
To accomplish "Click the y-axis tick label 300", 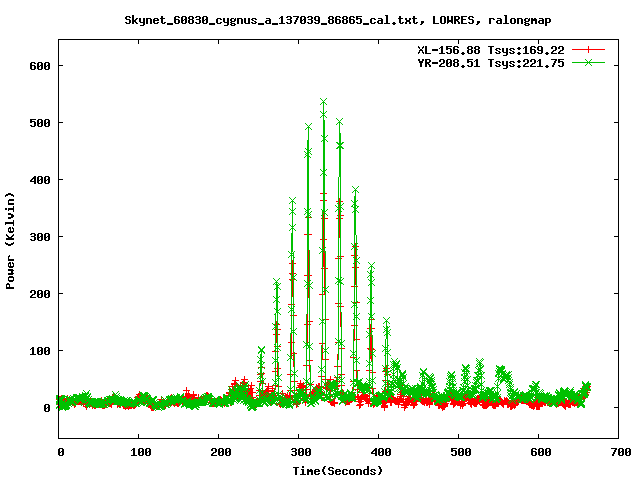I will tap(40, 237).
